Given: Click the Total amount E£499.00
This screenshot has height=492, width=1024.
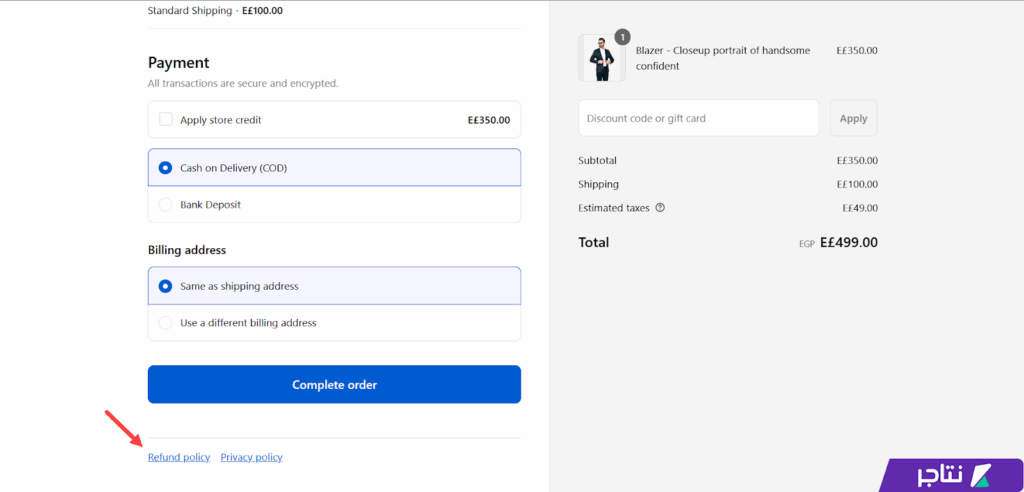Looking at the screenshot, I should tap(848, 242).
